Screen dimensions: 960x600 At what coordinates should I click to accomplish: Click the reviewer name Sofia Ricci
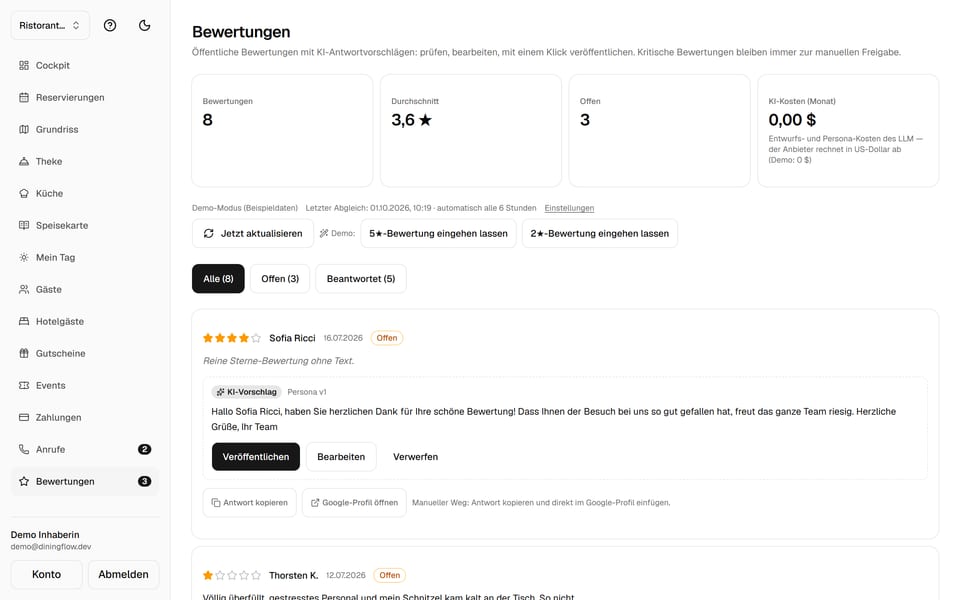tap(292, 338)
